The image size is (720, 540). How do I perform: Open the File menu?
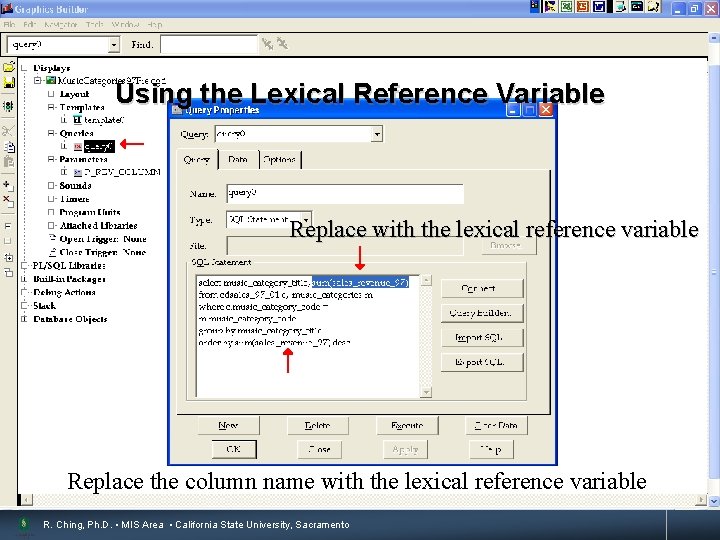tap(9, 24)
